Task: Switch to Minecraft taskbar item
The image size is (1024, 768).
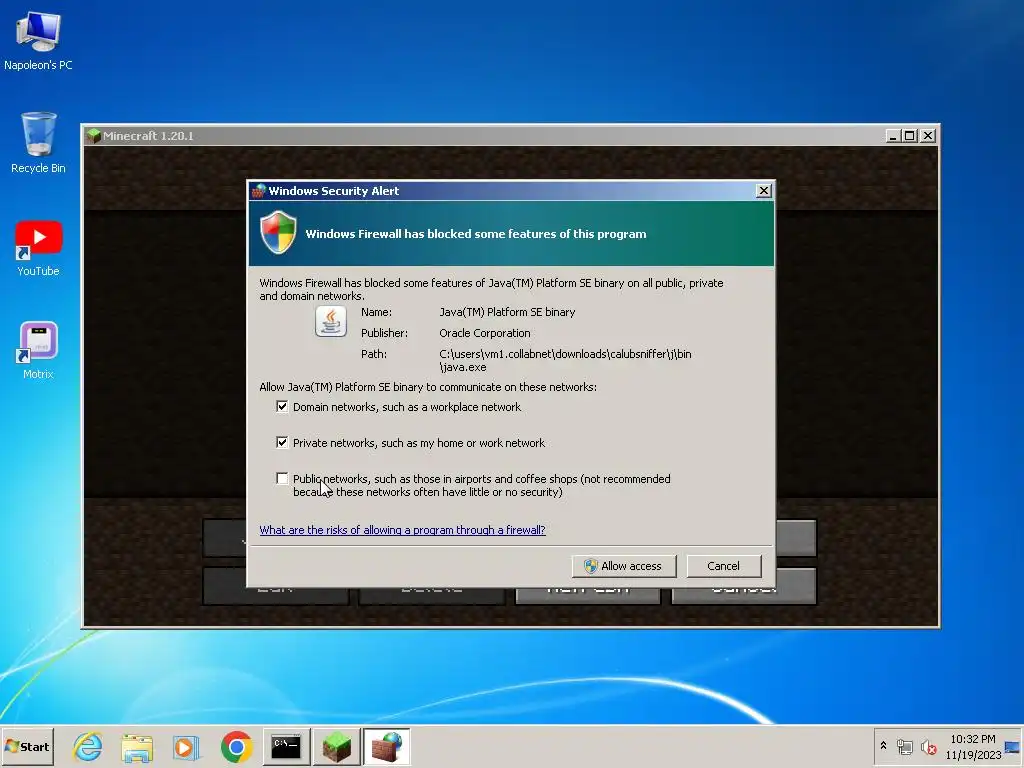Action: click(x=336, y=746)
